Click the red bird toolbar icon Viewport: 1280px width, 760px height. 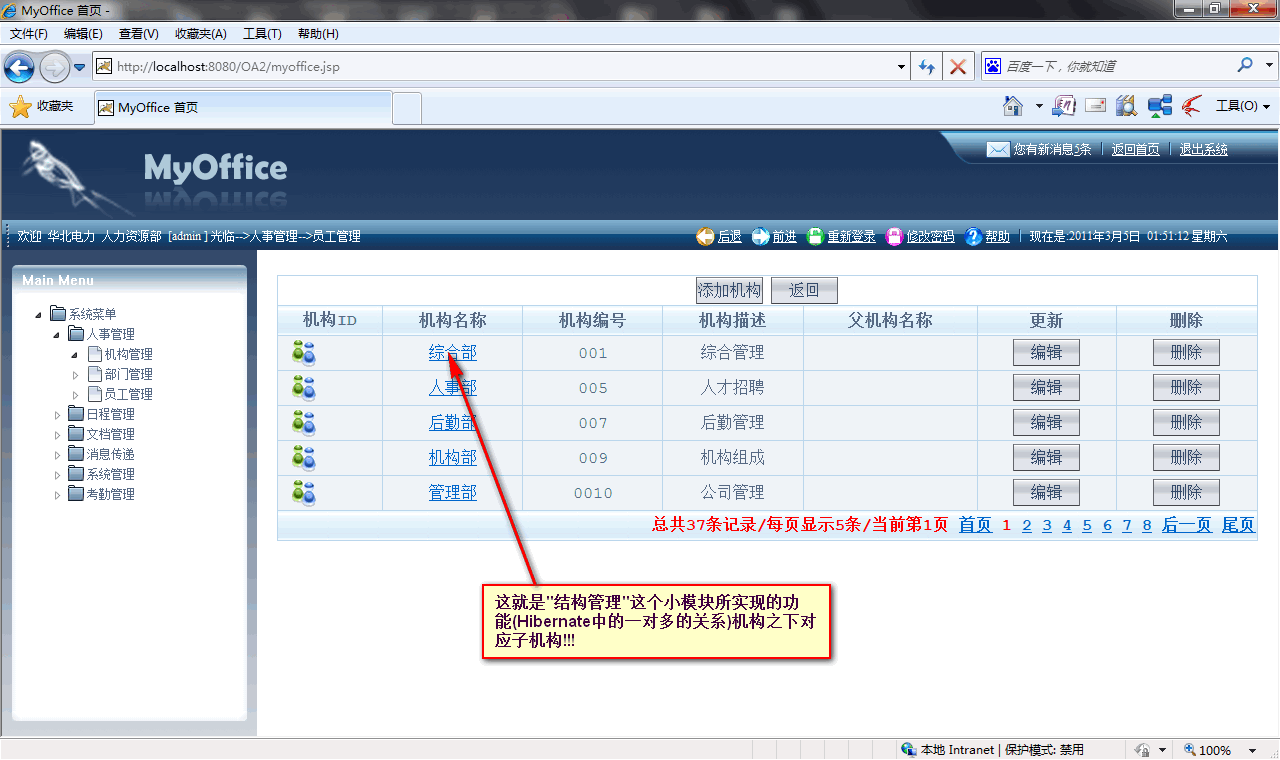pyautogui.click(x=1191, y=105)
